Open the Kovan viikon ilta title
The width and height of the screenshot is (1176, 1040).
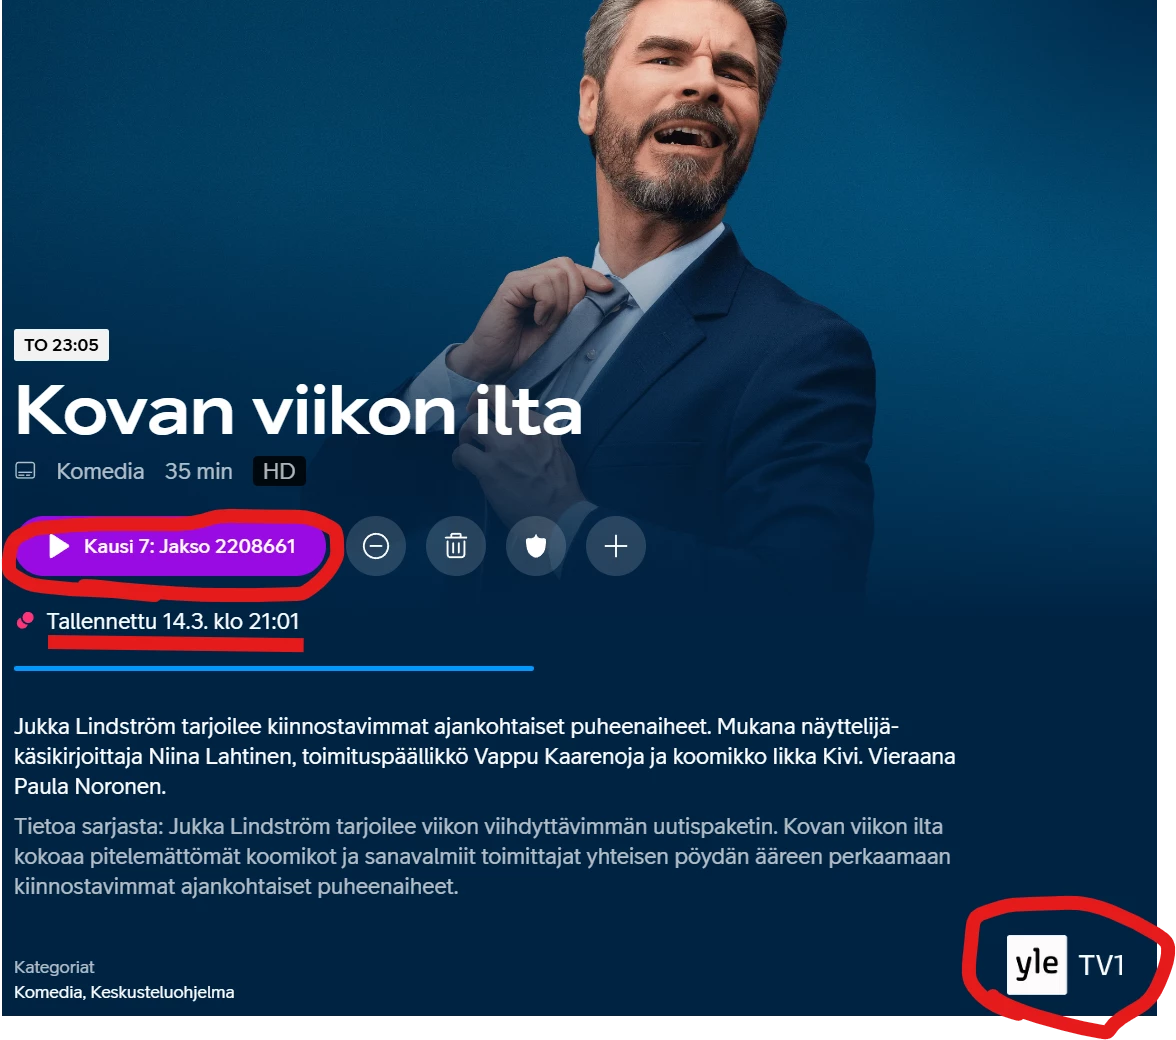click(x=298, y=411)
